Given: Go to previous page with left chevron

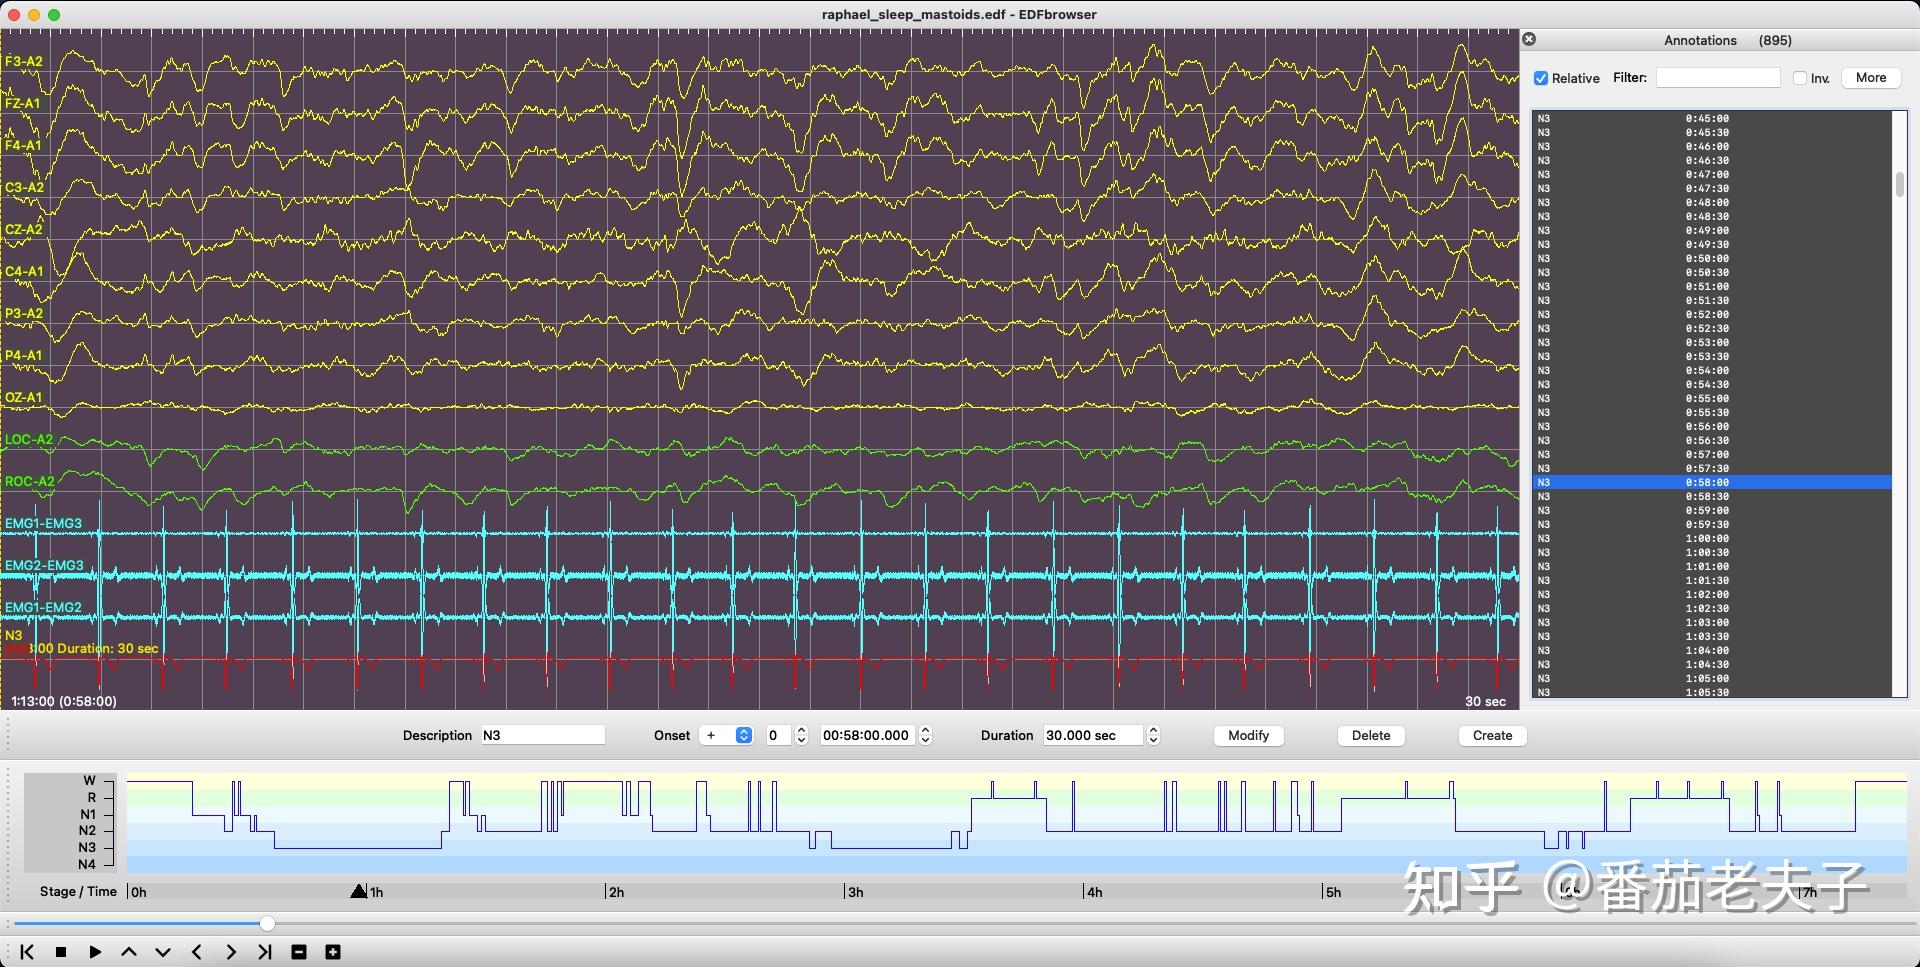Looking at the screenshot, I should tap(197, 952).
